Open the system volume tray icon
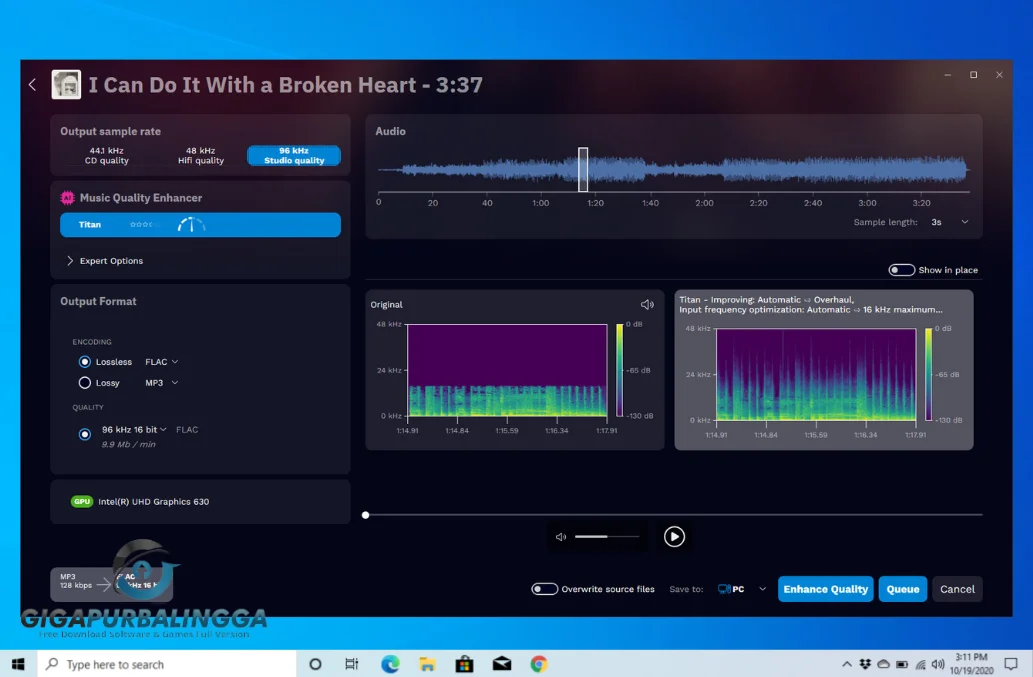Screen dimensions: 1033x677 (938, 664)
